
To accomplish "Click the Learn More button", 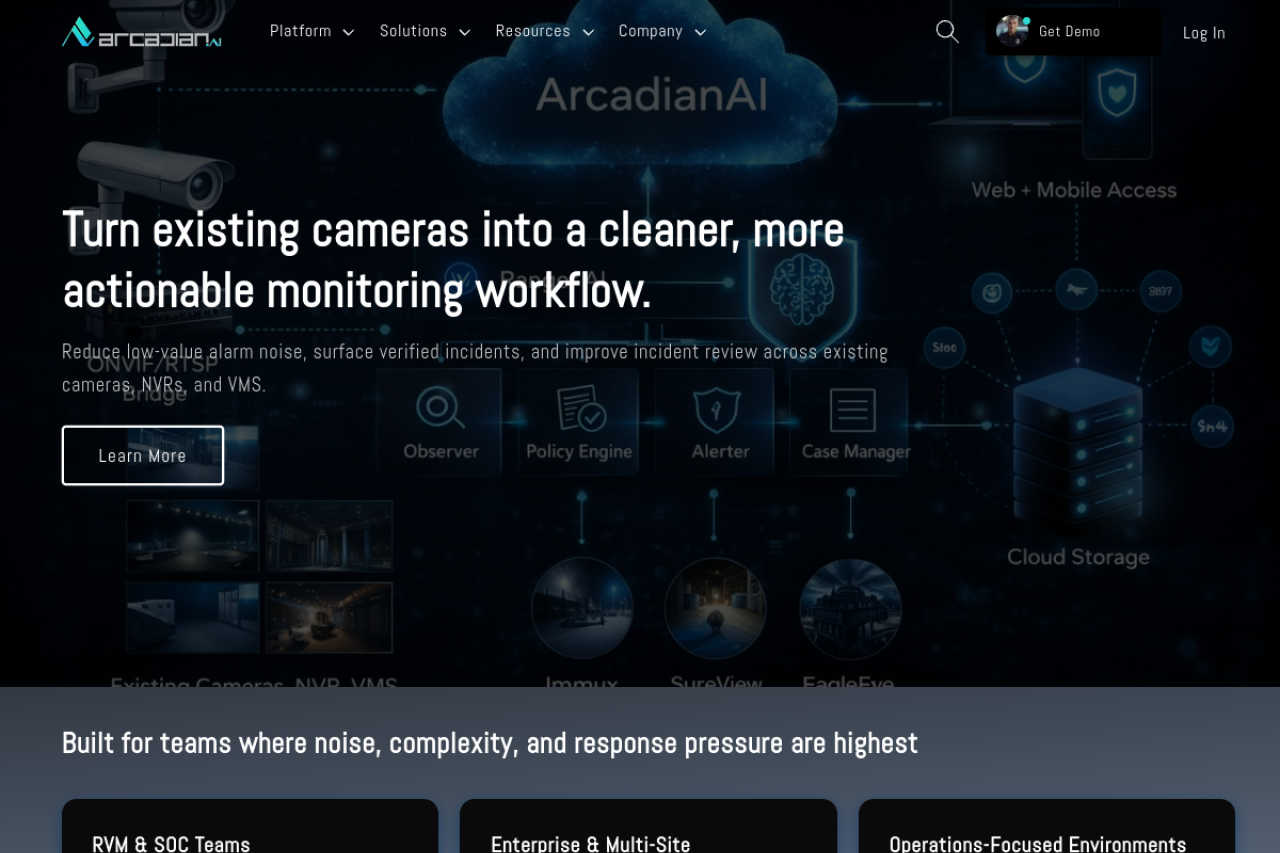I will click(x=143, y=456).
